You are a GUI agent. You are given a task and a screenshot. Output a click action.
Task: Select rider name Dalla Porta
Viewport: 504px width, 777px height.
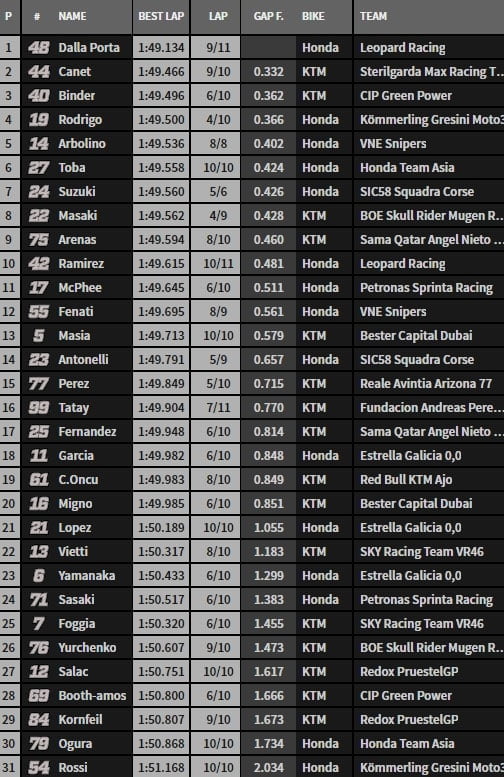tap(89, 48)
